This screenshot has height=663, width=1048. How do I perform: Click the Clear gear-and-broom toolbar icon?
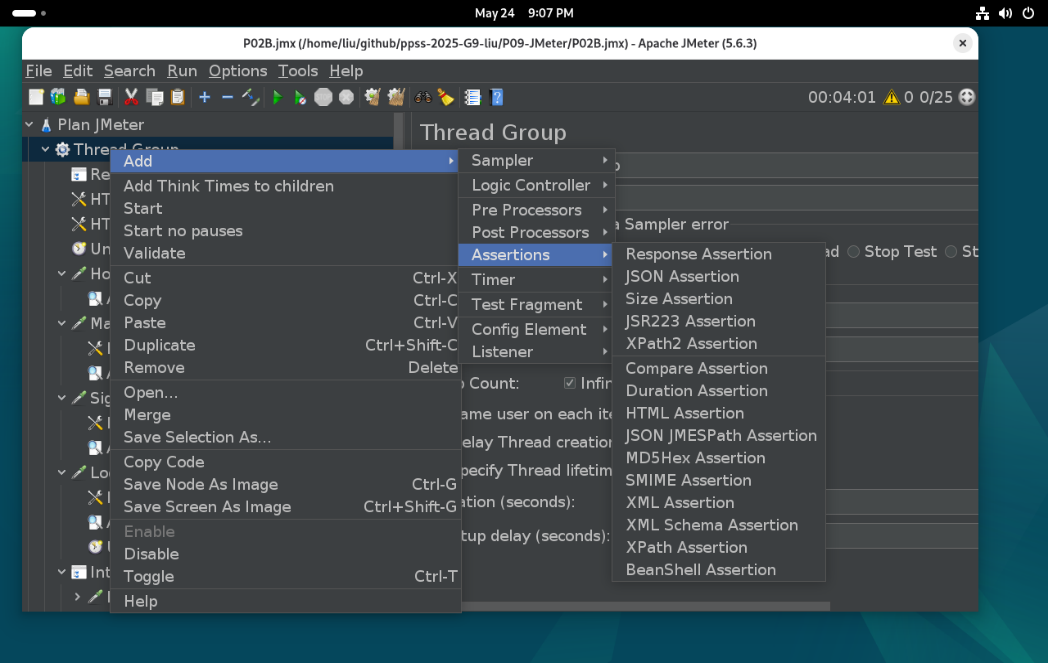click(x=372, y=98)
